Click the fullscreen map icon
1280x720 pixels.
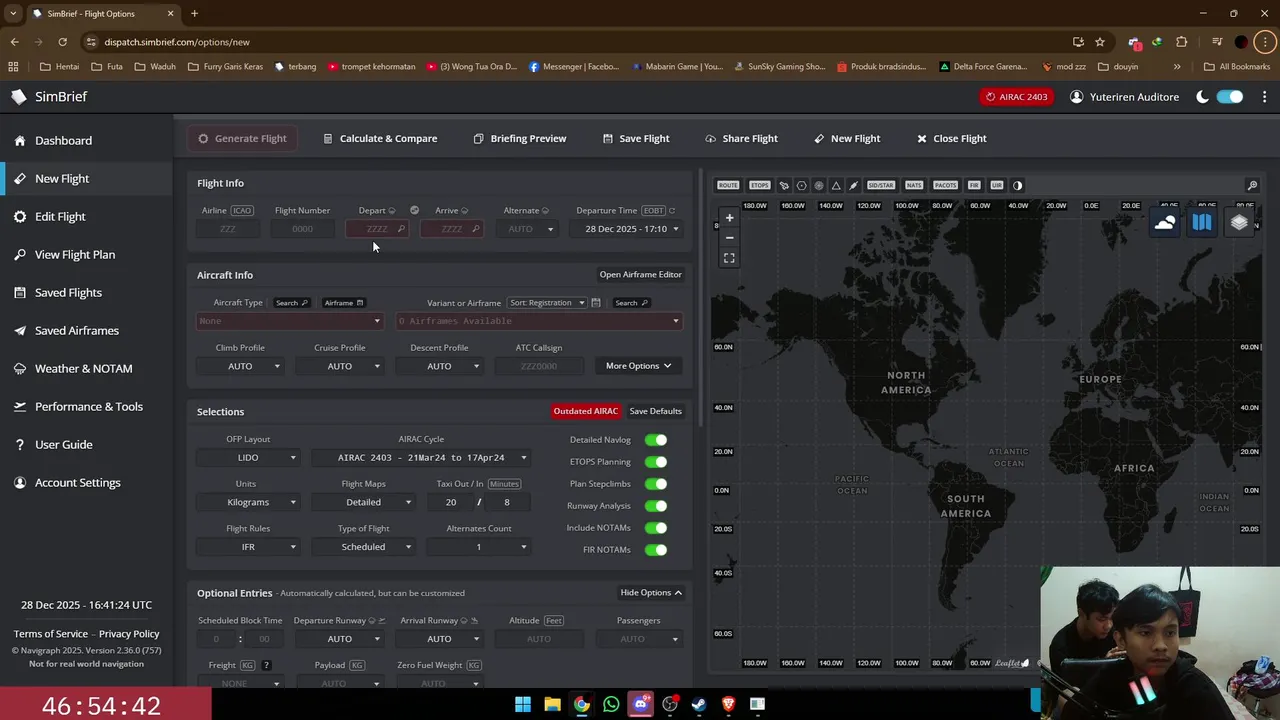pyautogui.click(x=729, y=258)
